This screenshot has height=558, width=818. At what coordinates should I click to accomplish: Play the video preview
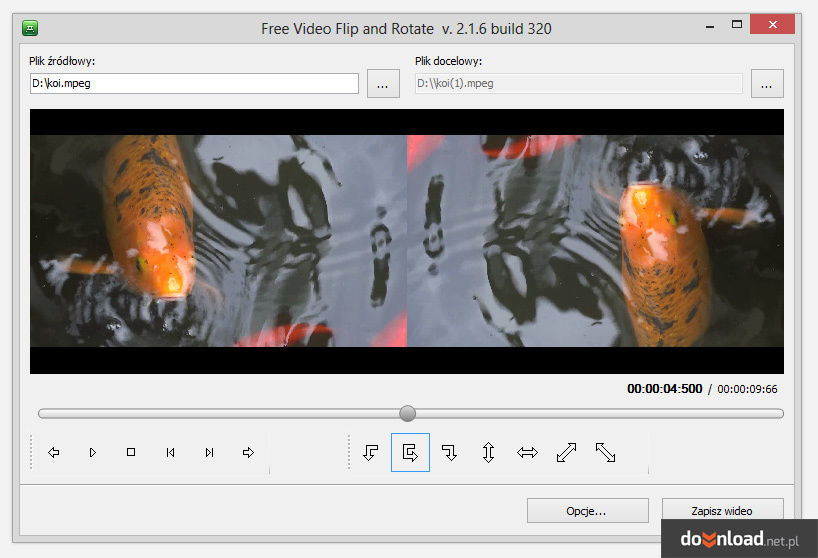pos(92,452)
